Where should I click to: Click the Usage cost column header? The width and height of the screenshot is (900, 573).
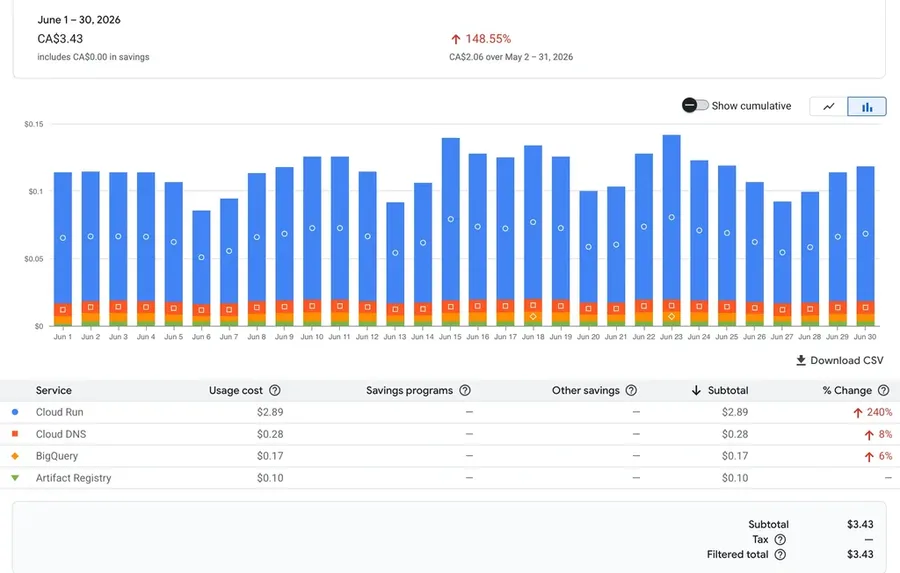click(235, 390)
